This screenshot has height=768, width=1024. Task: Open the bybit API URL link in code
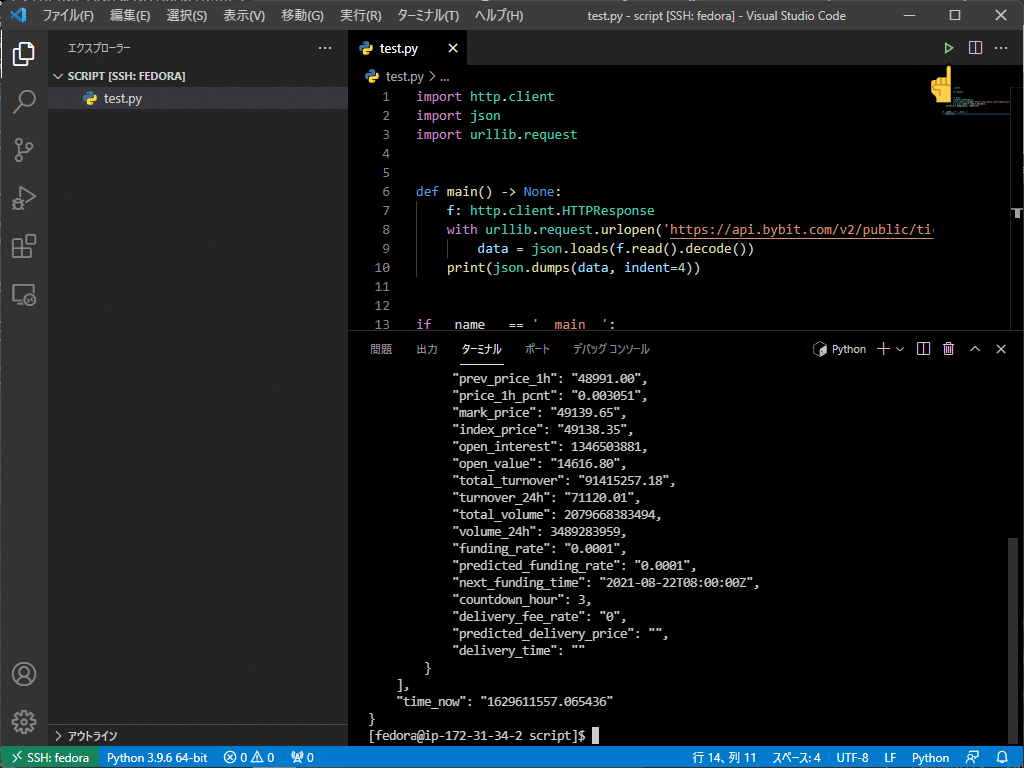[801, 230]
